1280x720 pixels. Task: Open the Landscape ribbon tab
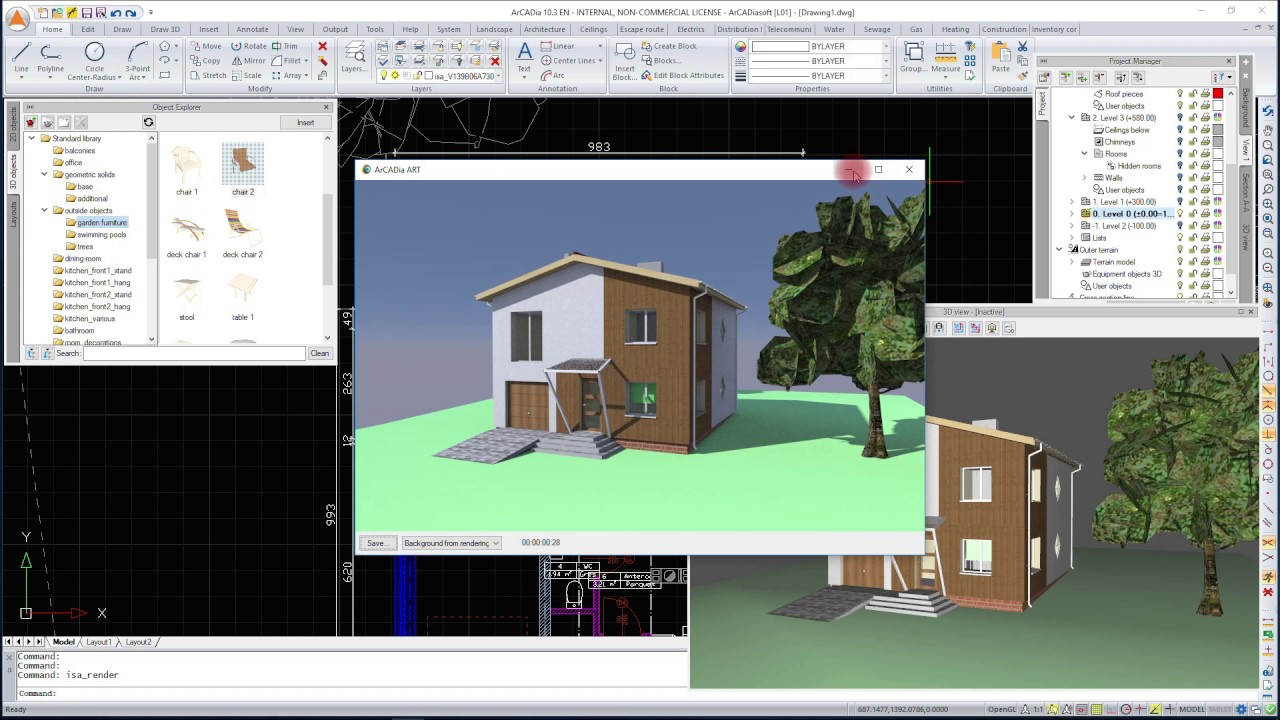tap(494, 29)
